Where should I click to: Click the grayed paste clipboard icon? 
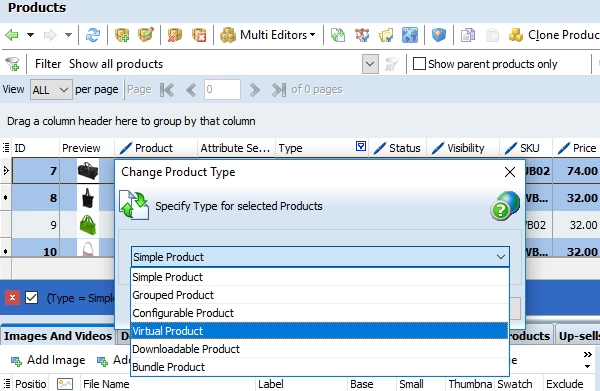(492, 35)
